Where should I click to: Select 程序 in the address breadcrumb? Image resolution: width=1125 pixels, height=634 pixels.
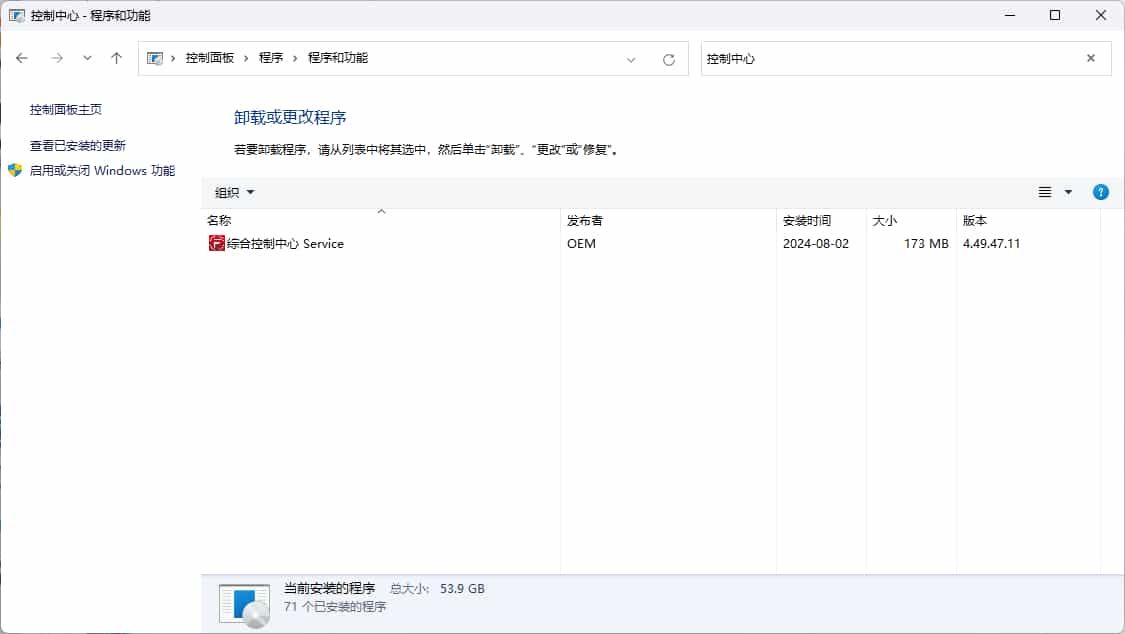(x=270, y=58)
